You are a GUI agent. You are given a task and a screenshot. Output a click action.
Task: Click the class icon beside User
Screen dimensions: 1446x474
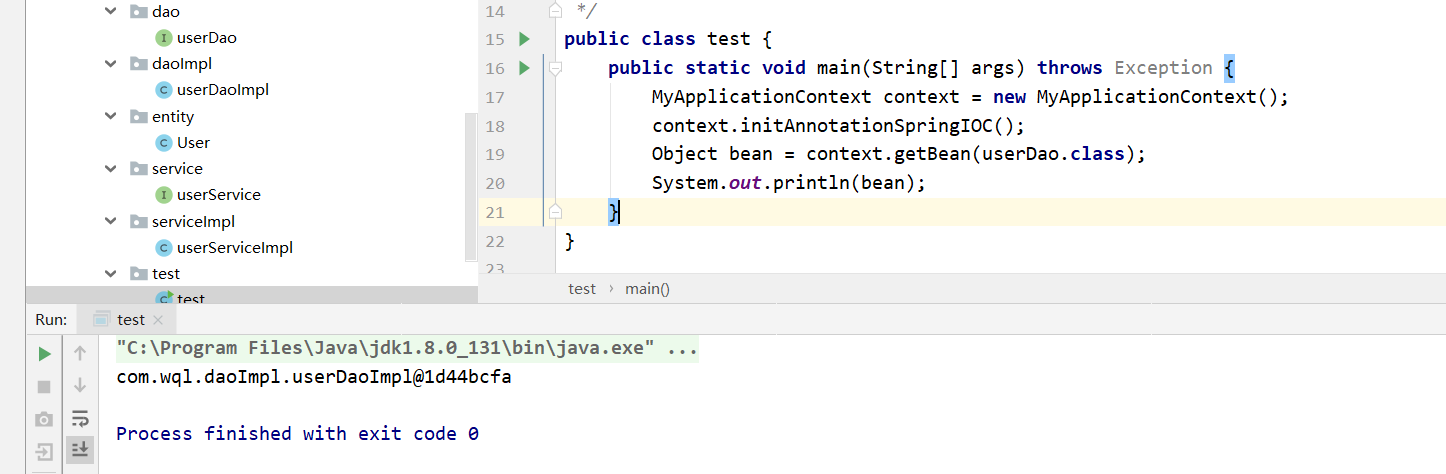(164, 142)
